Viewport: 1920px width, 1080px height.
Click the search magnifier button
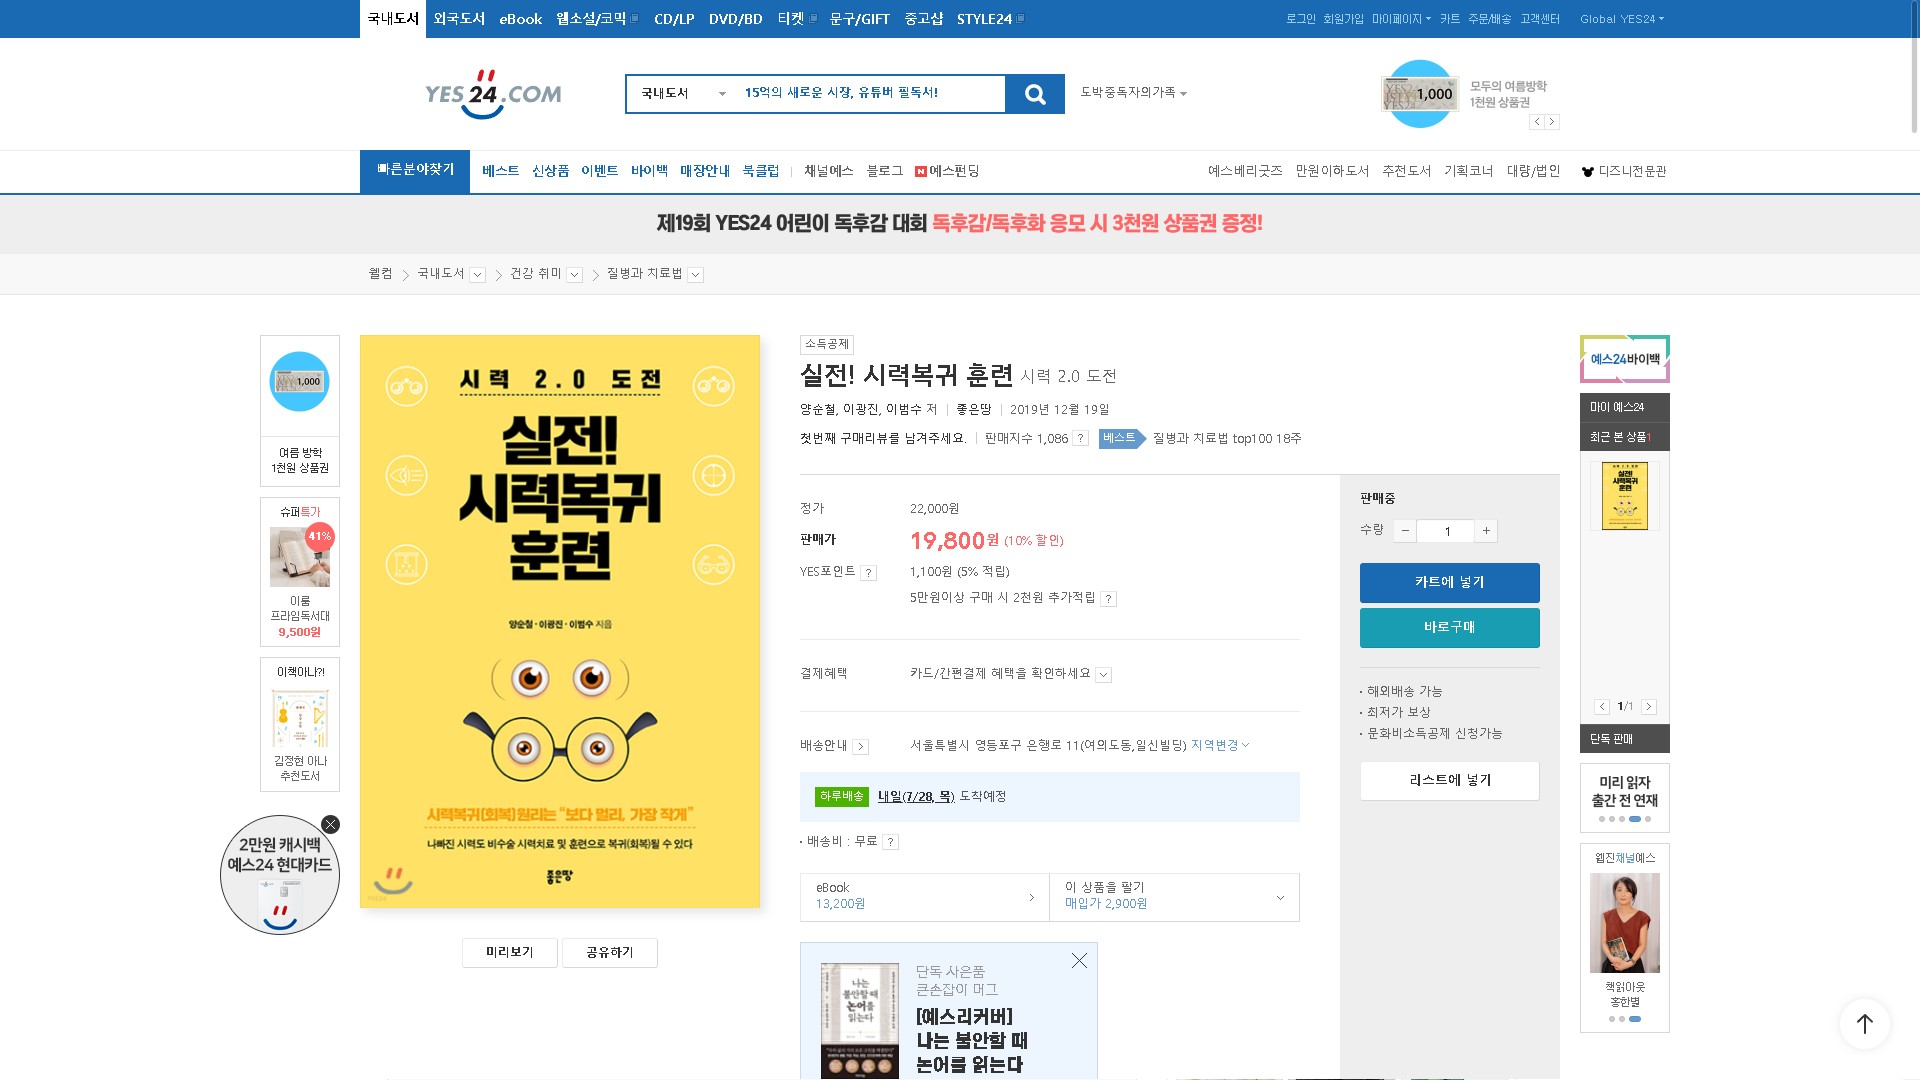(1035, 94)
